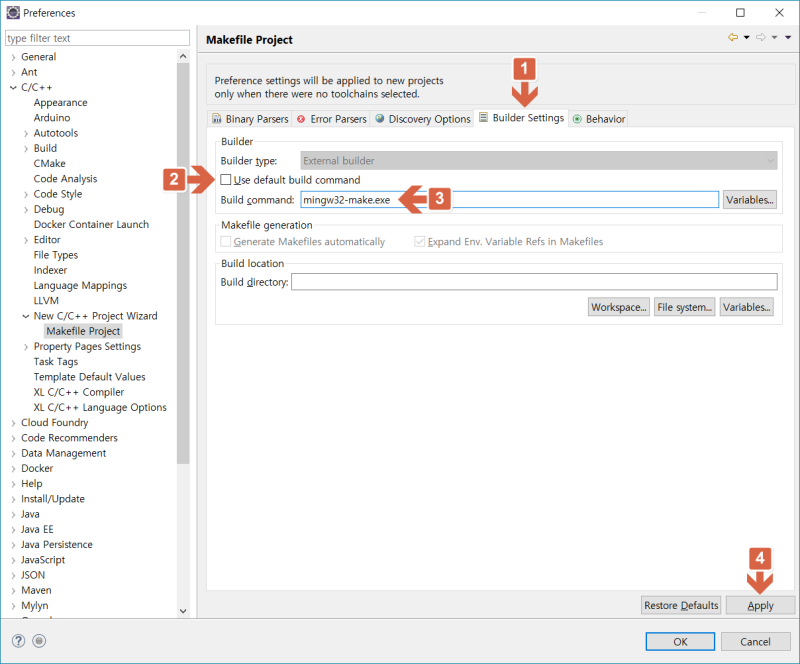
Task: Click the tree scrollbar up arrow
Action: tap(183, 56)
